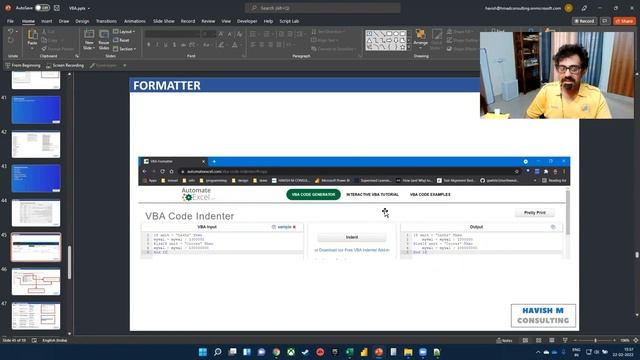Screen dimensions: 640x360
Task: Click the Search box in title bar
Action: [x=322, y=8]
